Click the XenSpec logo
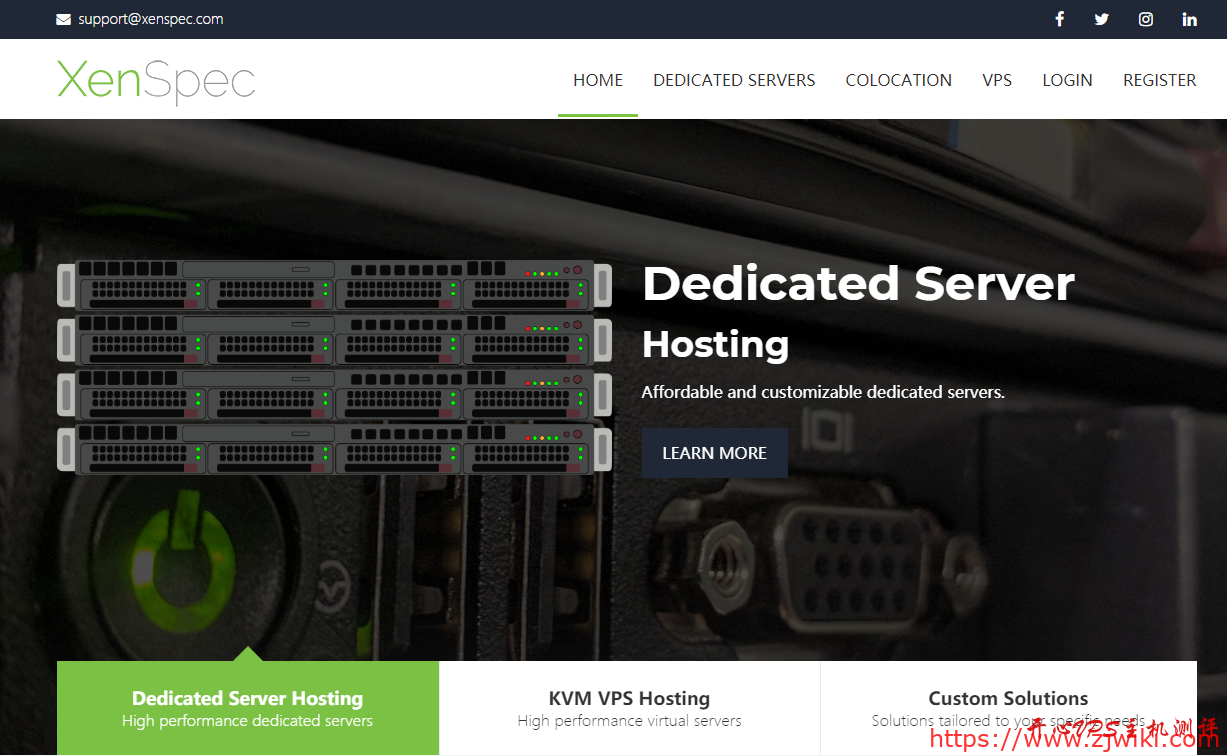 (x=156, y=80)
